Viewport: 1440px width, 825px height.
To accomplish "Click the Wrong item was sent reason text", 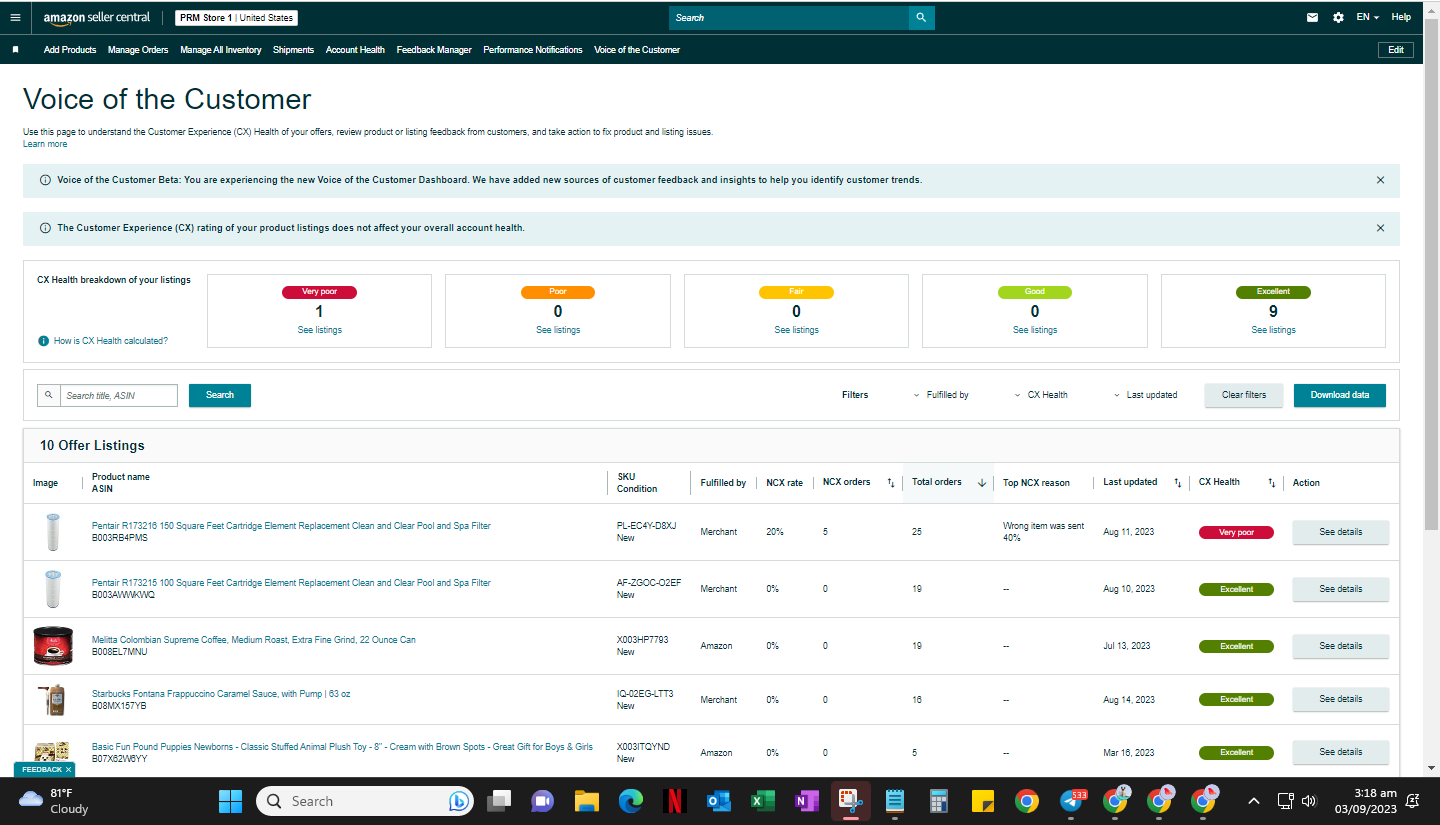I will pos(1043,526).
